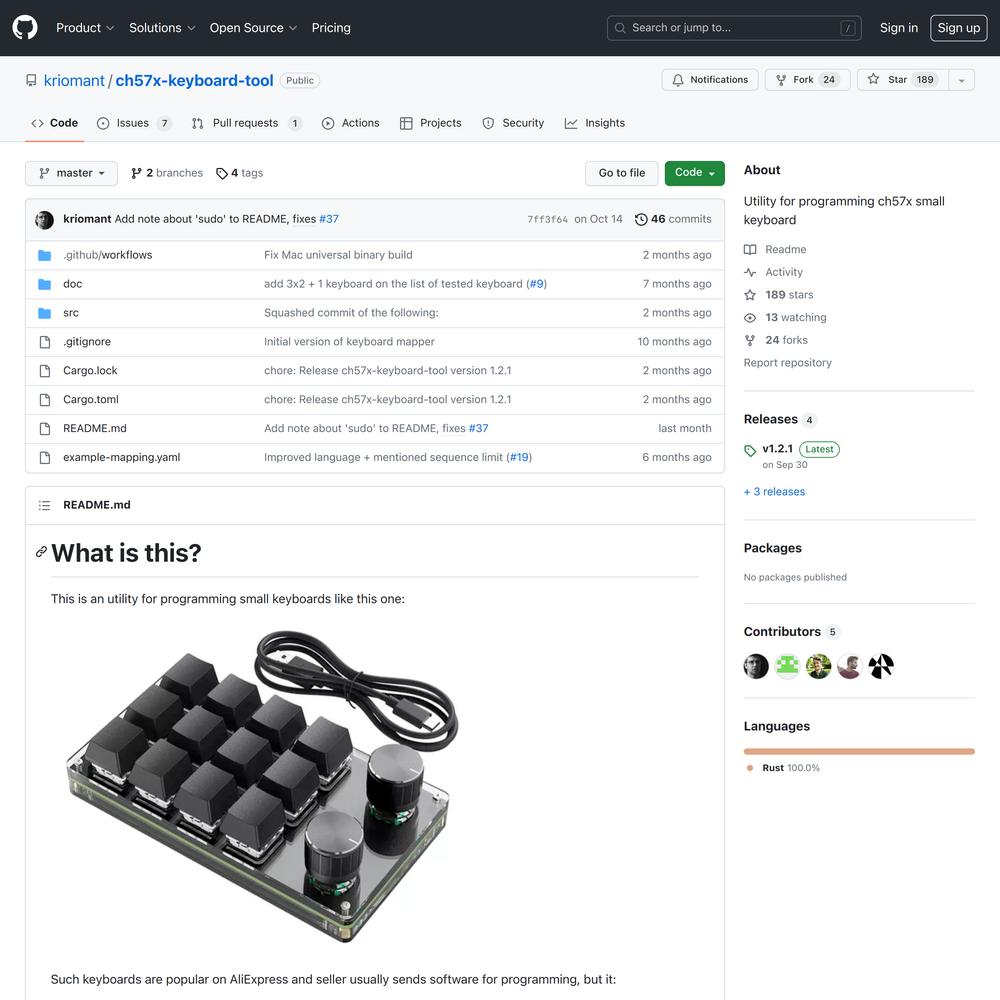This screenshot has height=1000, width=1000.
Task: Click the black-and-white geometric contributor avatar
Action: 881,666
